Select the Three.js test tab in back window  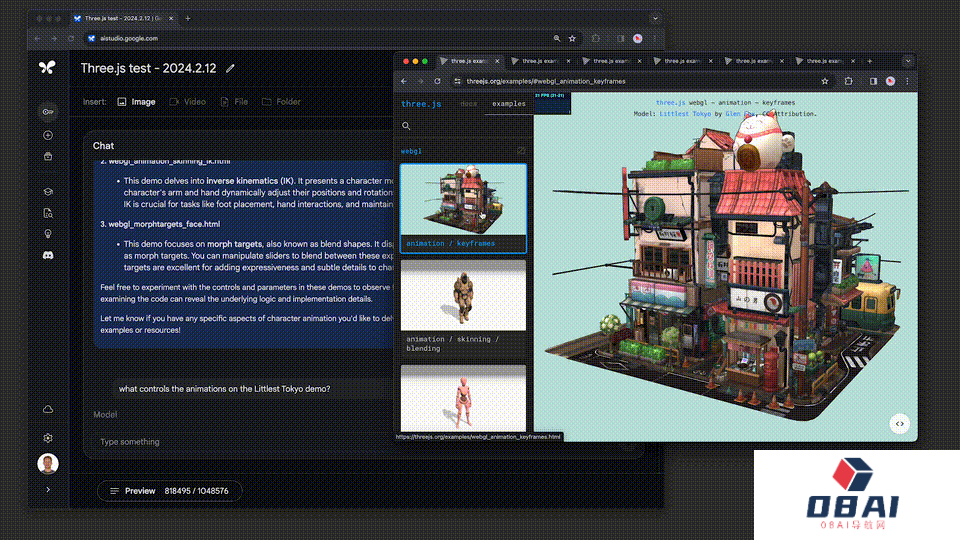coord(123,18)
